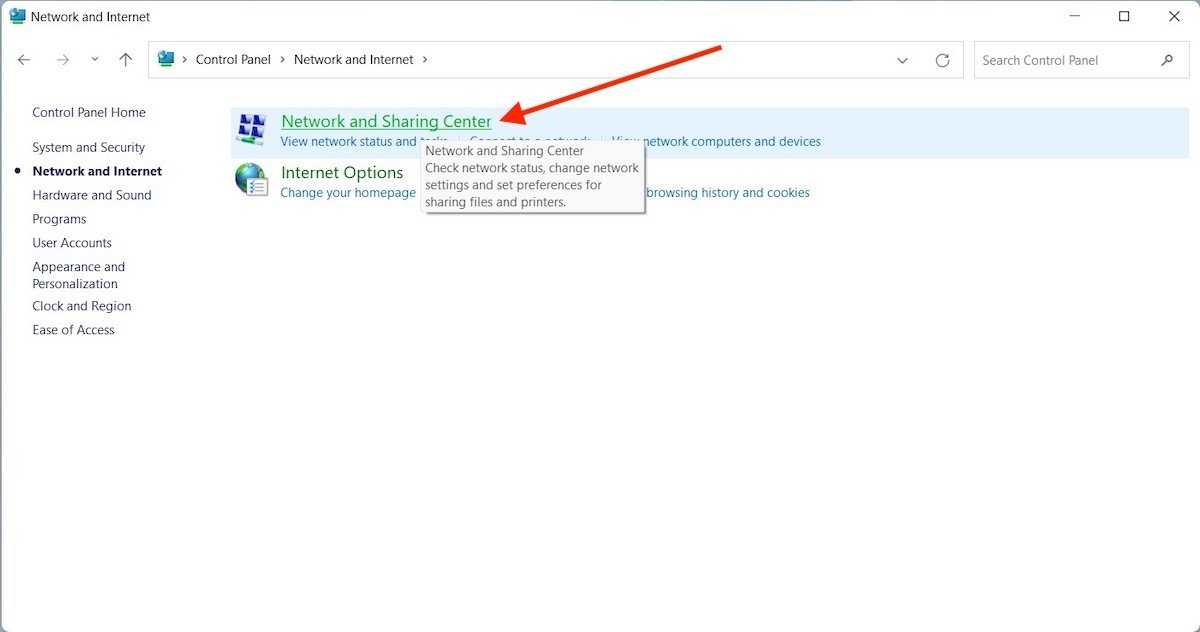
Task: Go to Control Panel Home
Action: pyautogui.click(x=88, y=112)
